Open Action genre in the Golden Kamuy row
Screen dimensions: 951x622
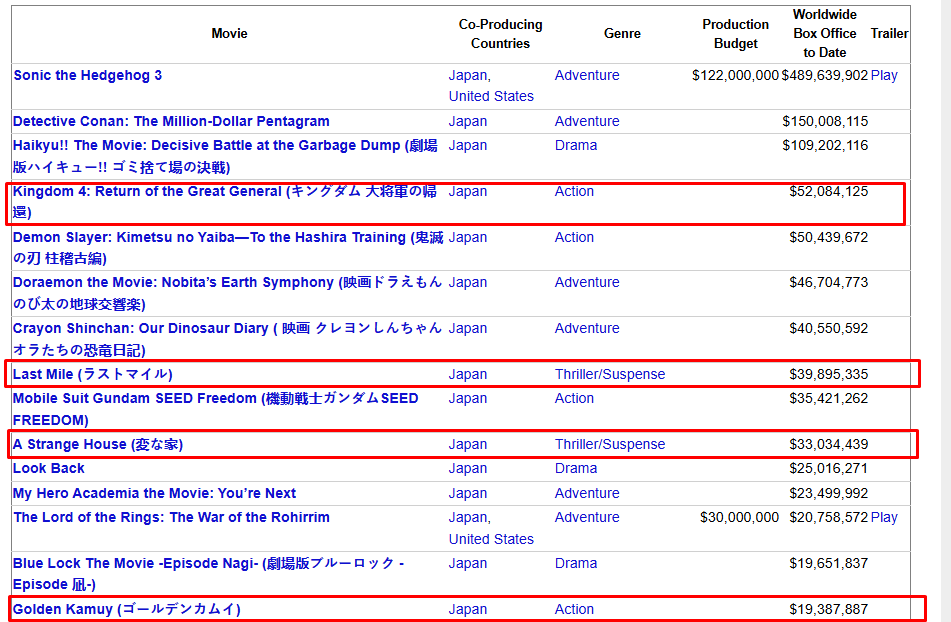(x=574, y=609)
